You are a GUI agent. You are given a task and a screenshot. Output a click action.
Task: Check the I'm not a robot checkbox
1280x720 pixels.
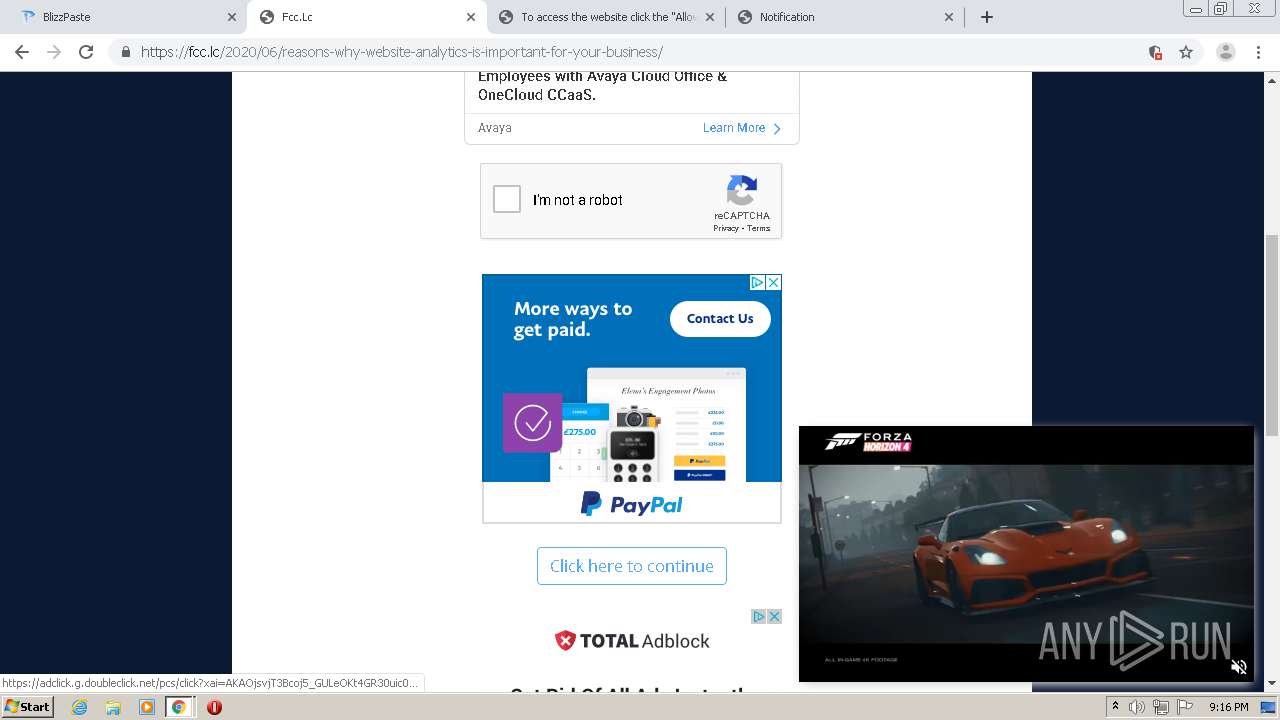[x=507, y=199]
